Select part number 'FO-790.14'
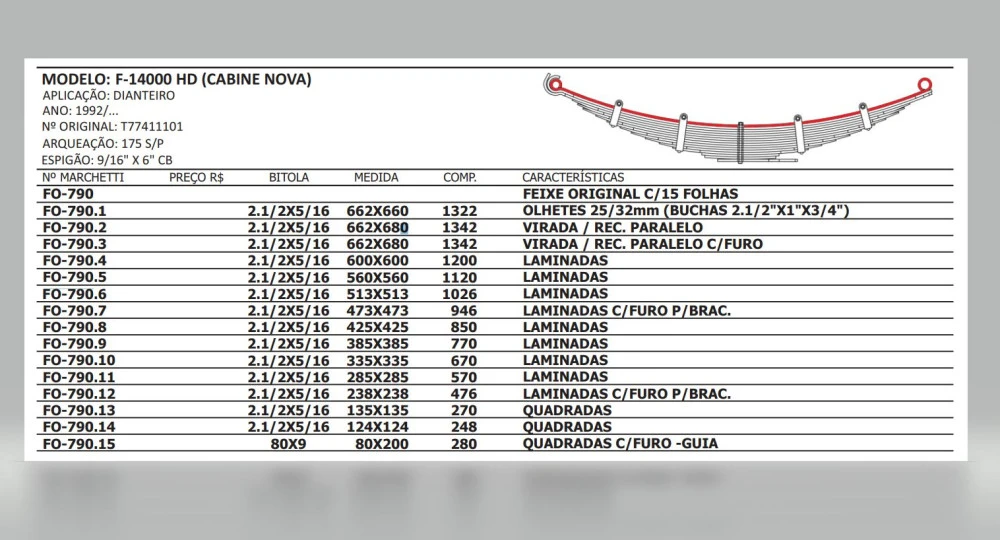This screenshot has height=540, width=1000. click(x=79, y=427)
